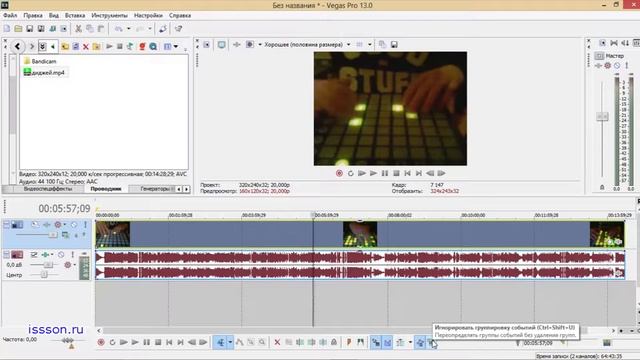Open audio track FX icon
Viewport: 640px width, 360px height.
45,255
